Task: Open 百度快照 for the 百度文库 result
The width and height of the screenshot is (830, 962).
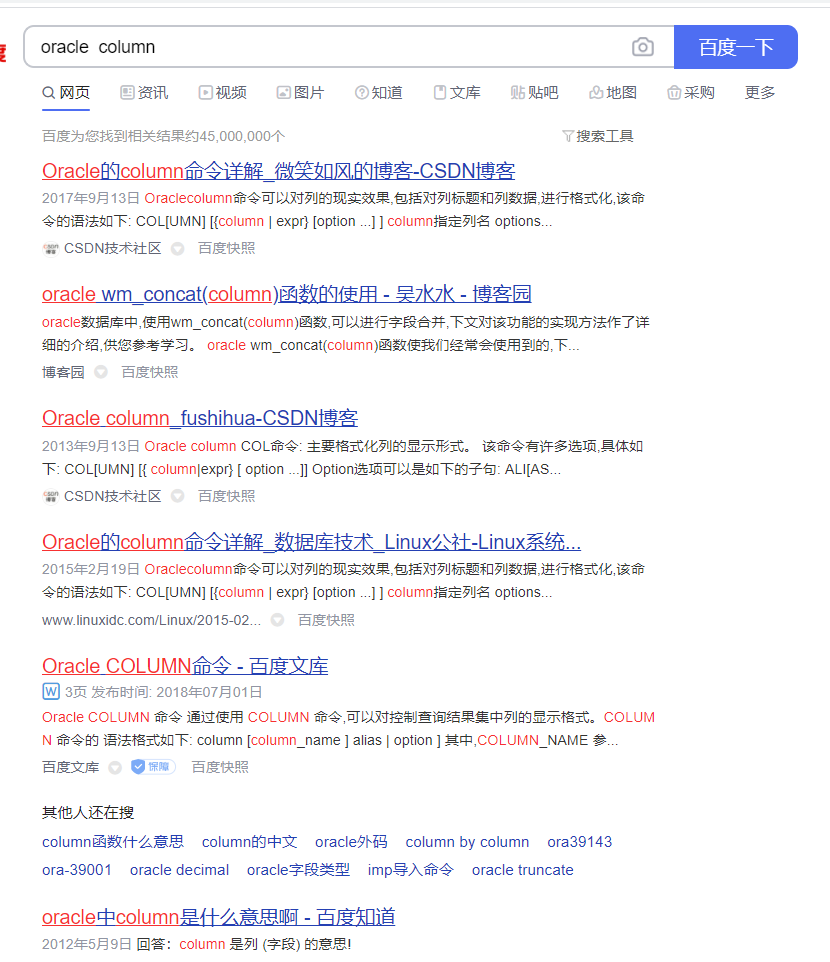Action: pos(220,768)
